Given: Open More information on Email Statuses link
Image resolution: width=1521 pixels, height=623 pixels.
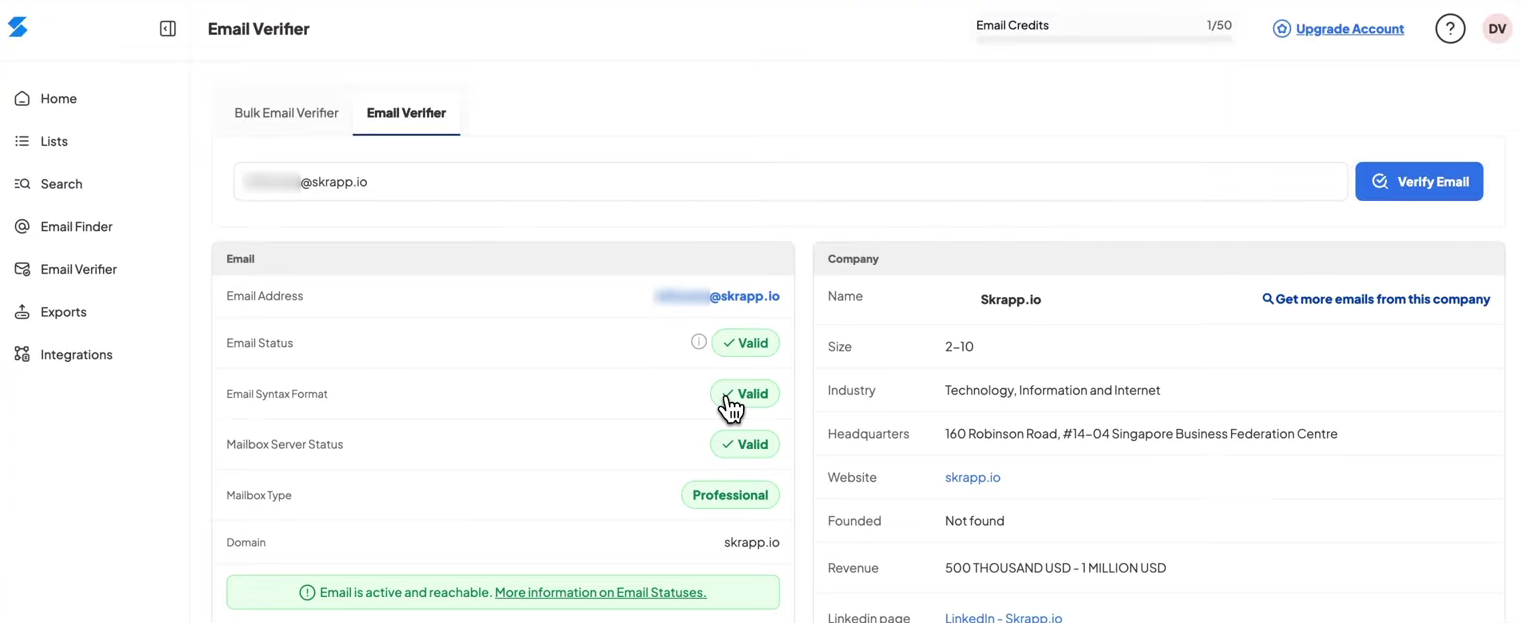Looking at the screenshot, I should pos(600,592).
